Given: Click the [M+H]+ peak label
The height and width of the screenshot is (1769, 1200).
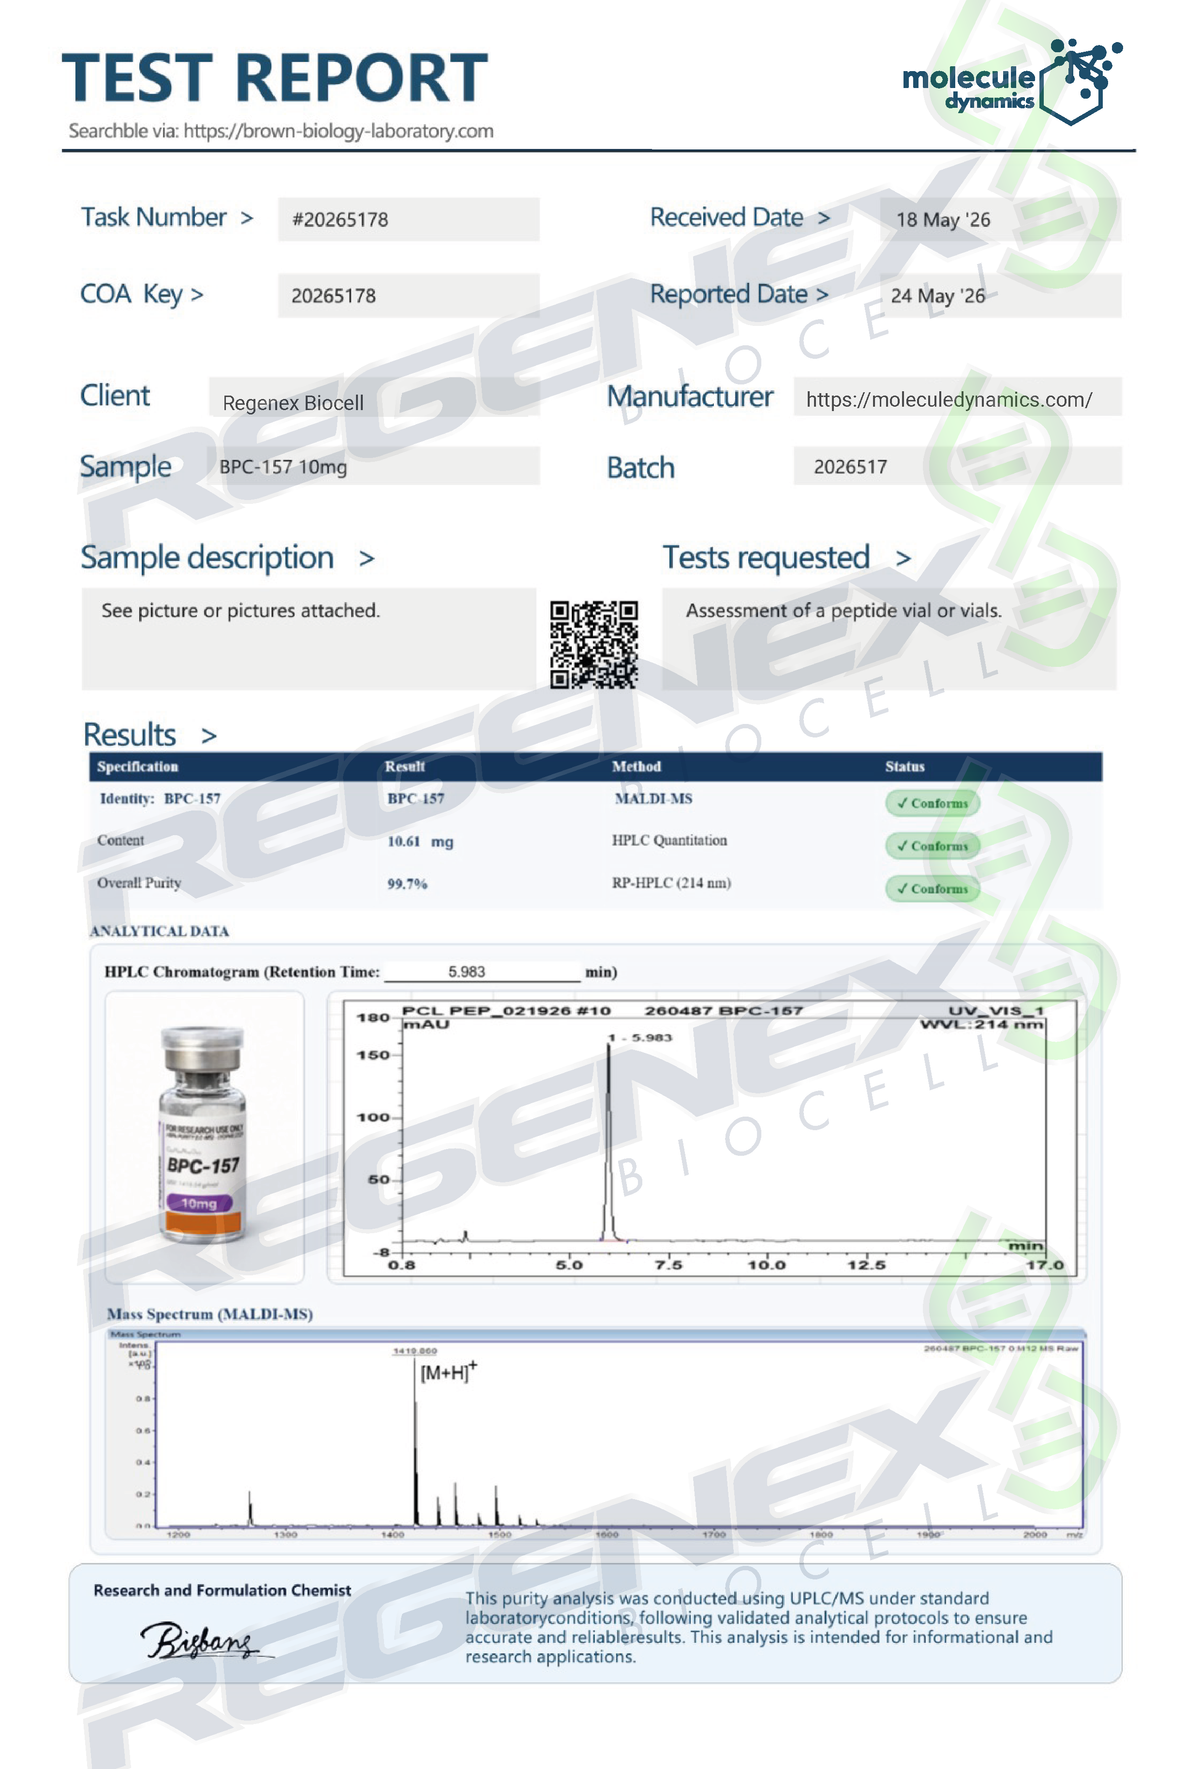Looking at the screenshot, I should 448,1371.
